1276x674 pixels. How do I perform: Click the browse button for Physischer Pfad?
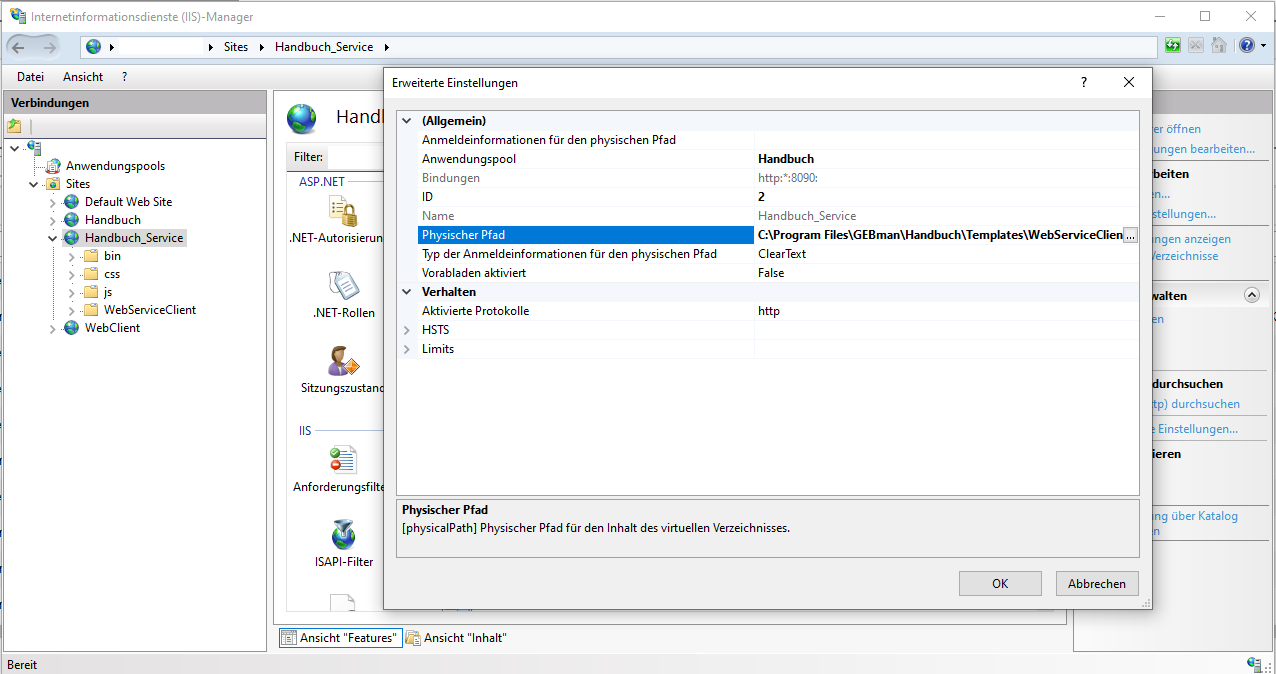1130,235
